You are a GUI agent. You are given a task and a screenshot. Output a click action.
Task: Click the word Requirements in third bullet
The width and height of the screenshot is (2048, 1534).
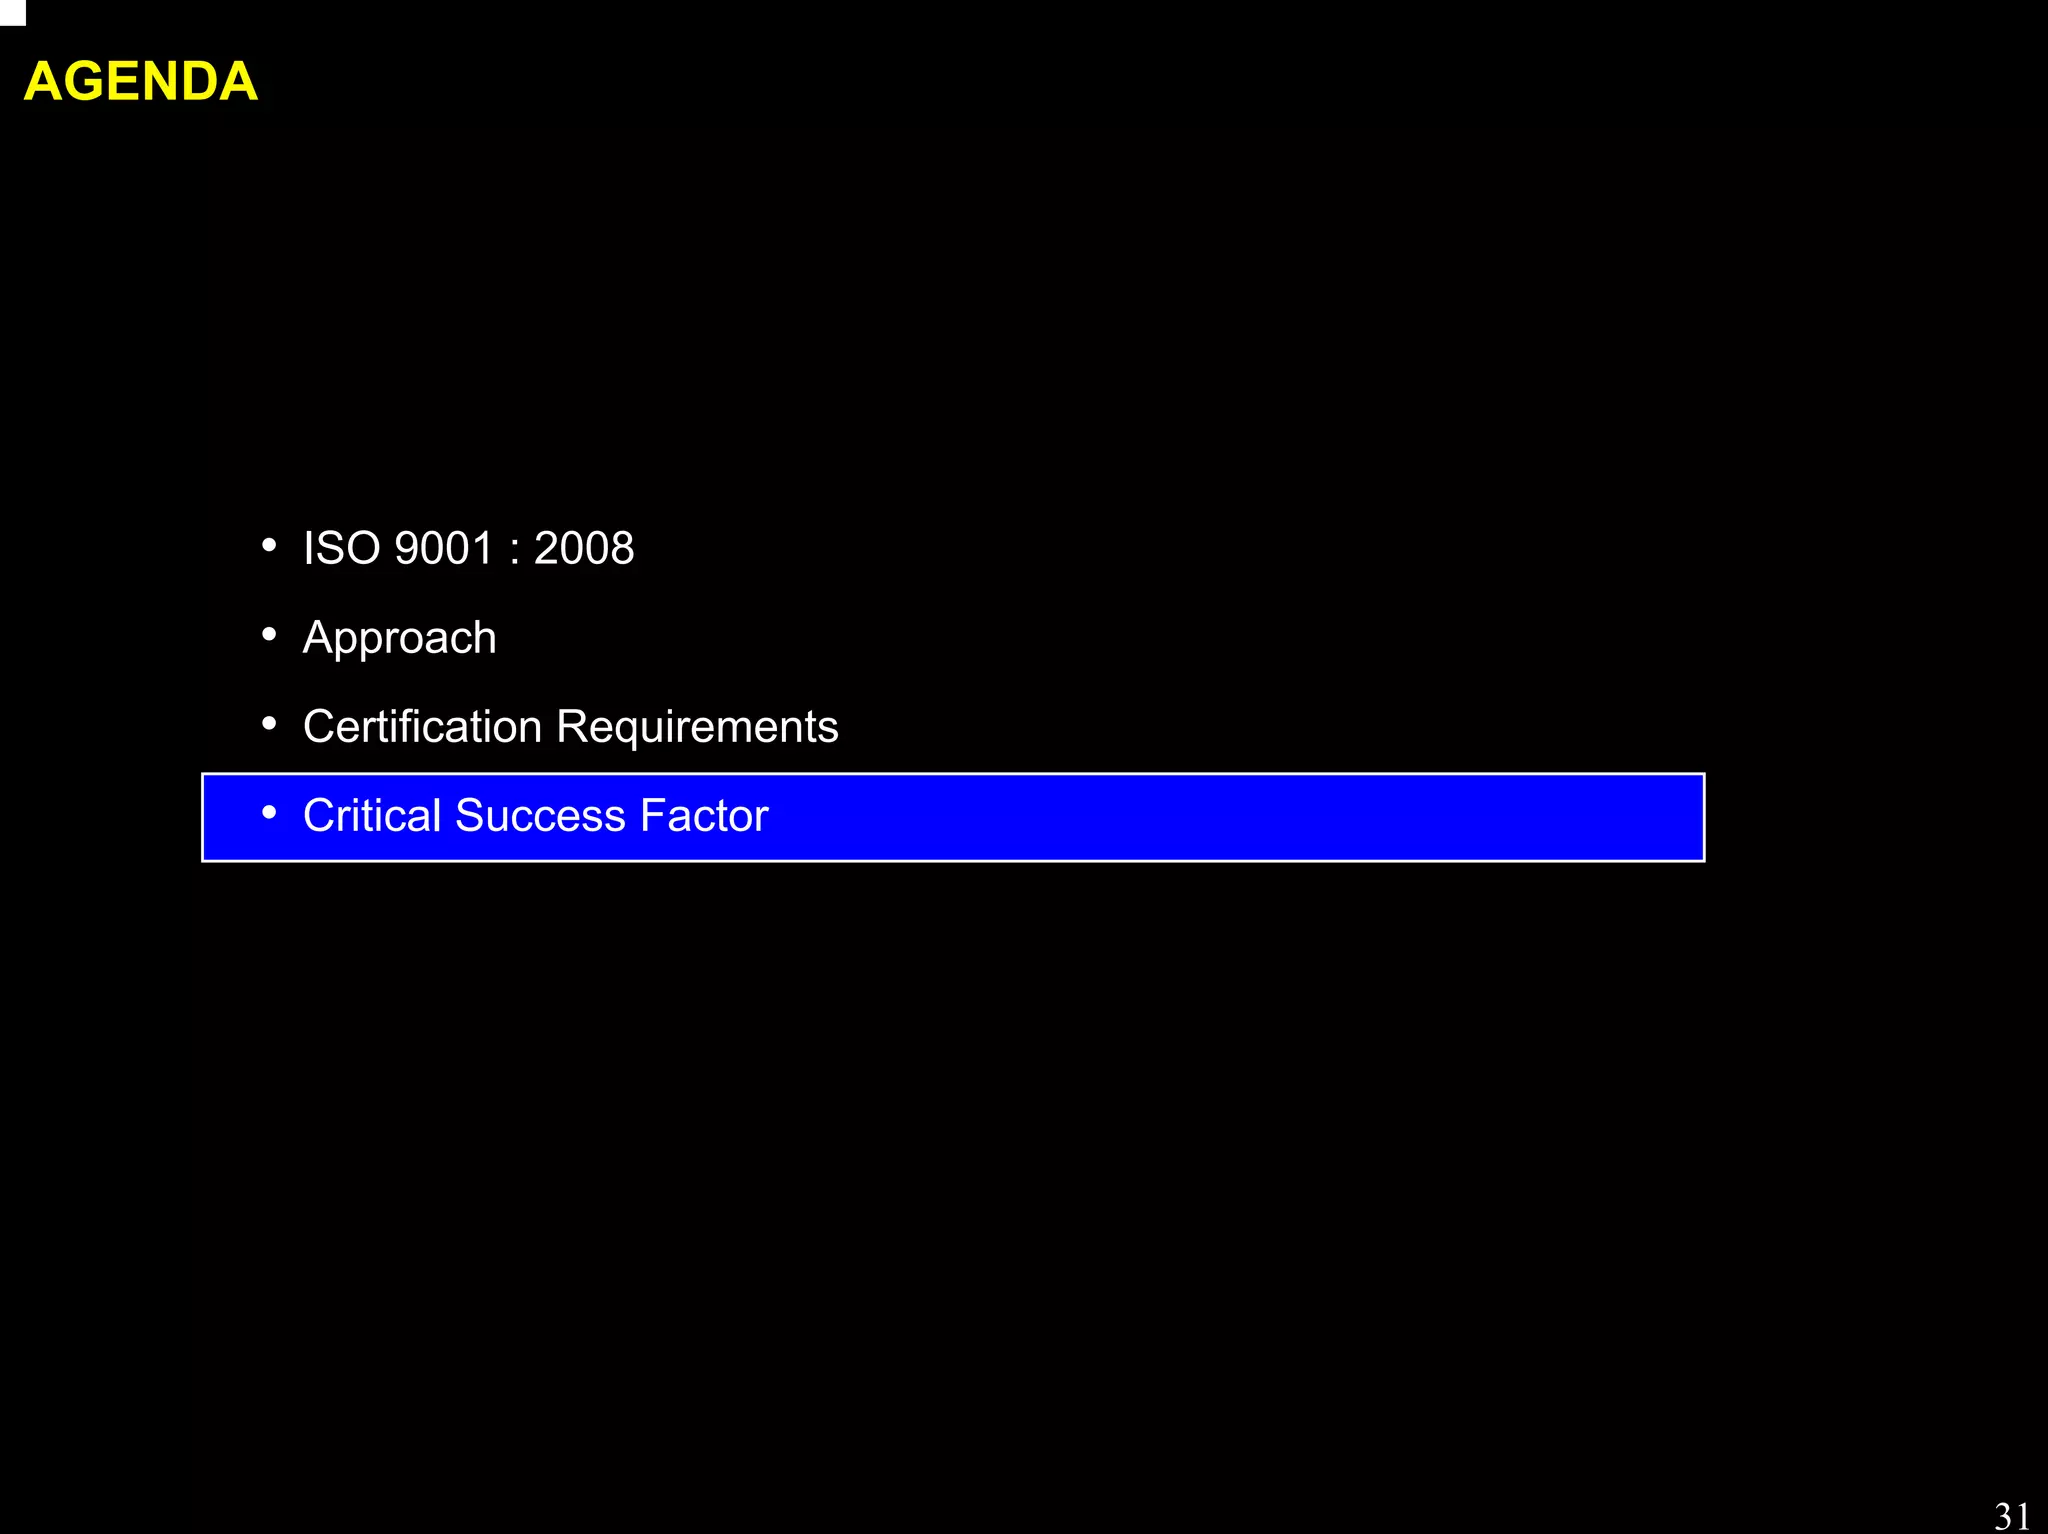click(697, 727)
